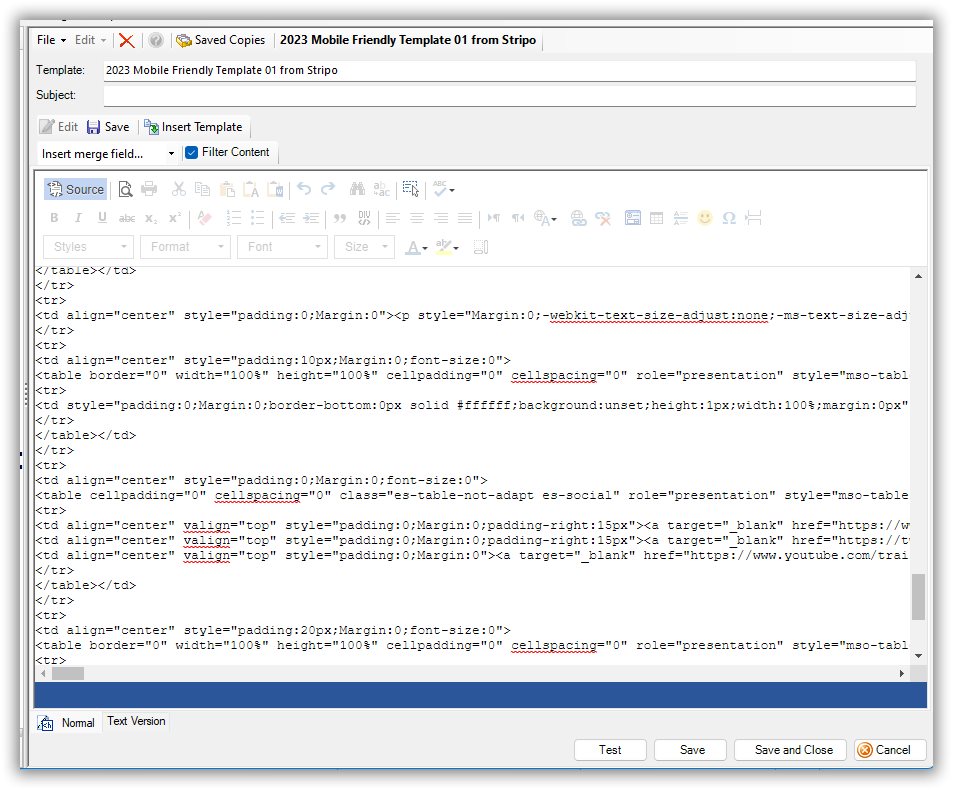
Task: Click the Preview document icon
Action: pyautogui.click(x=125, y=190)
